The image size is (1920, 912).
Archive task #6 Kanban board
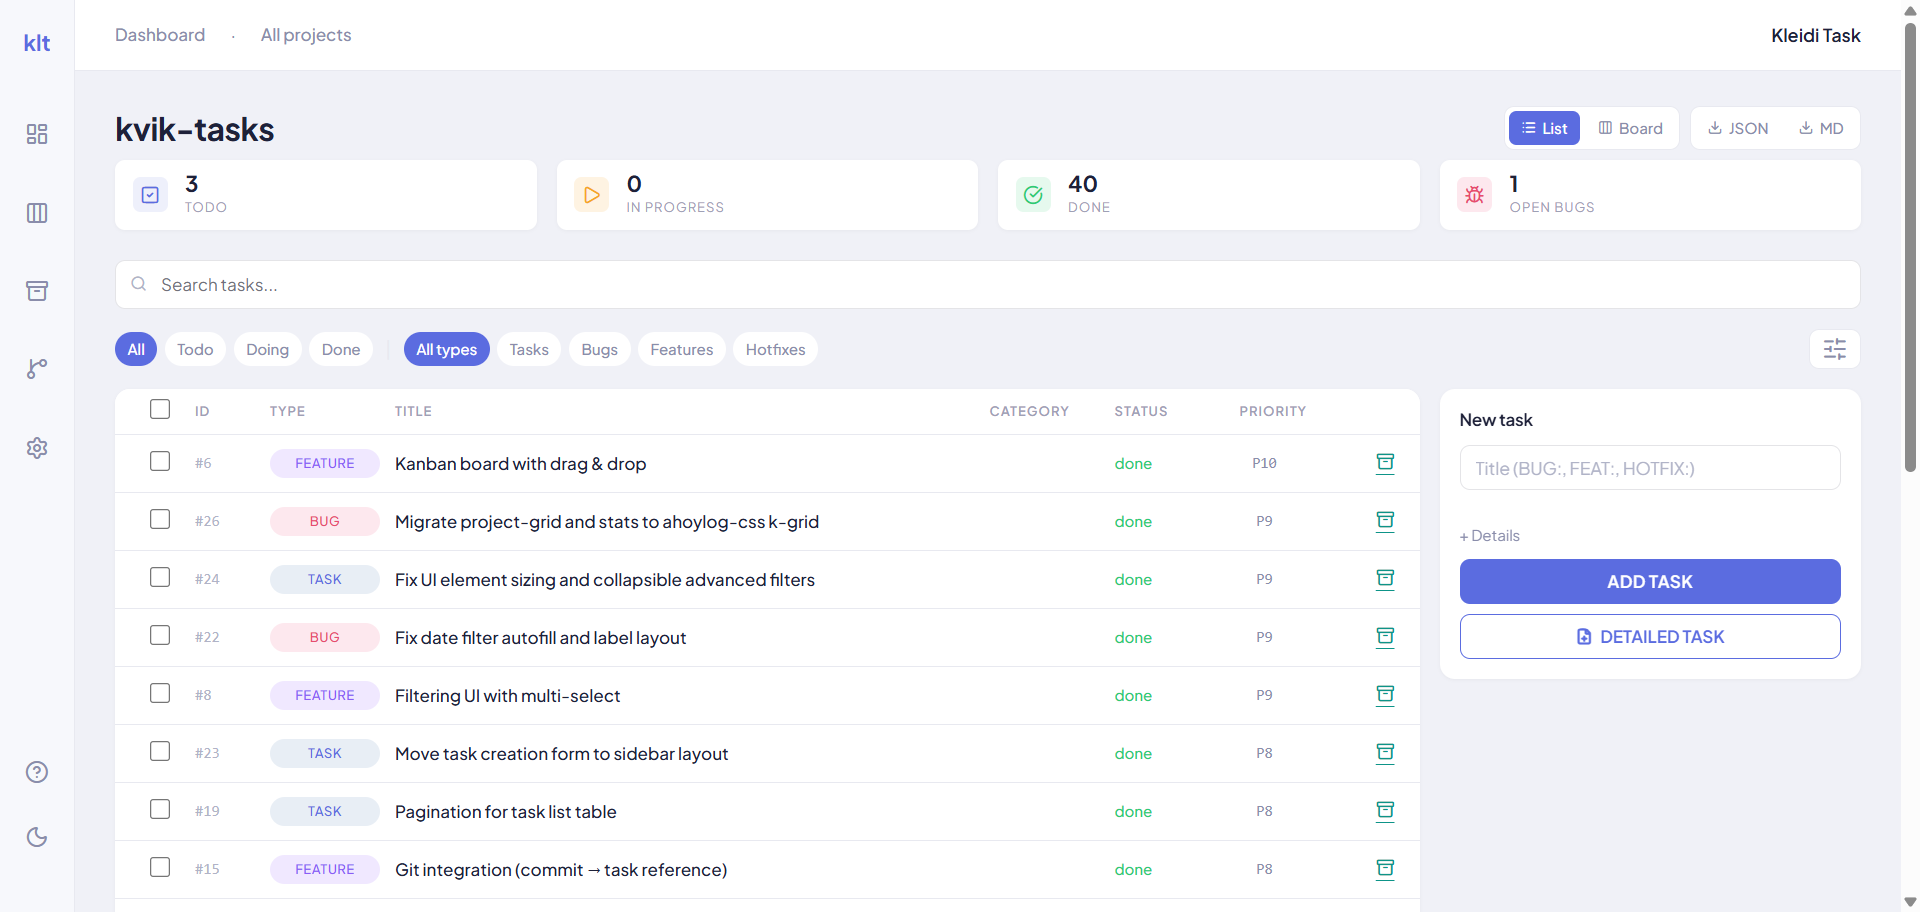pyautogui.click(x=1385, y=463)
